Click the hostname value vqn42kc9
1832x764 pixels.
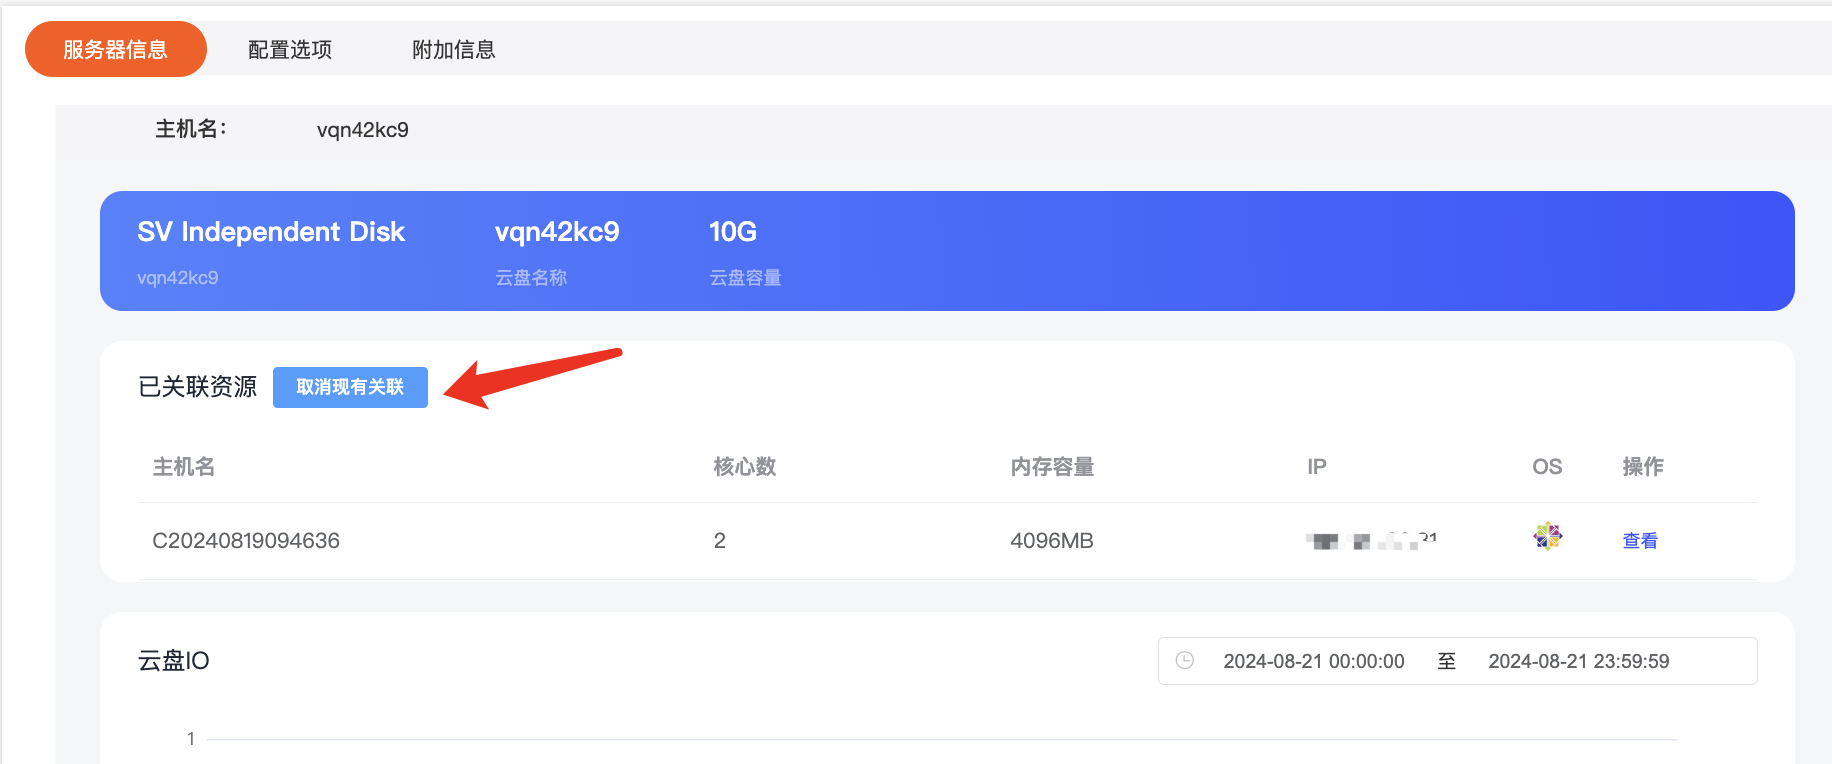pyautogui.click(x=363, y=130)
